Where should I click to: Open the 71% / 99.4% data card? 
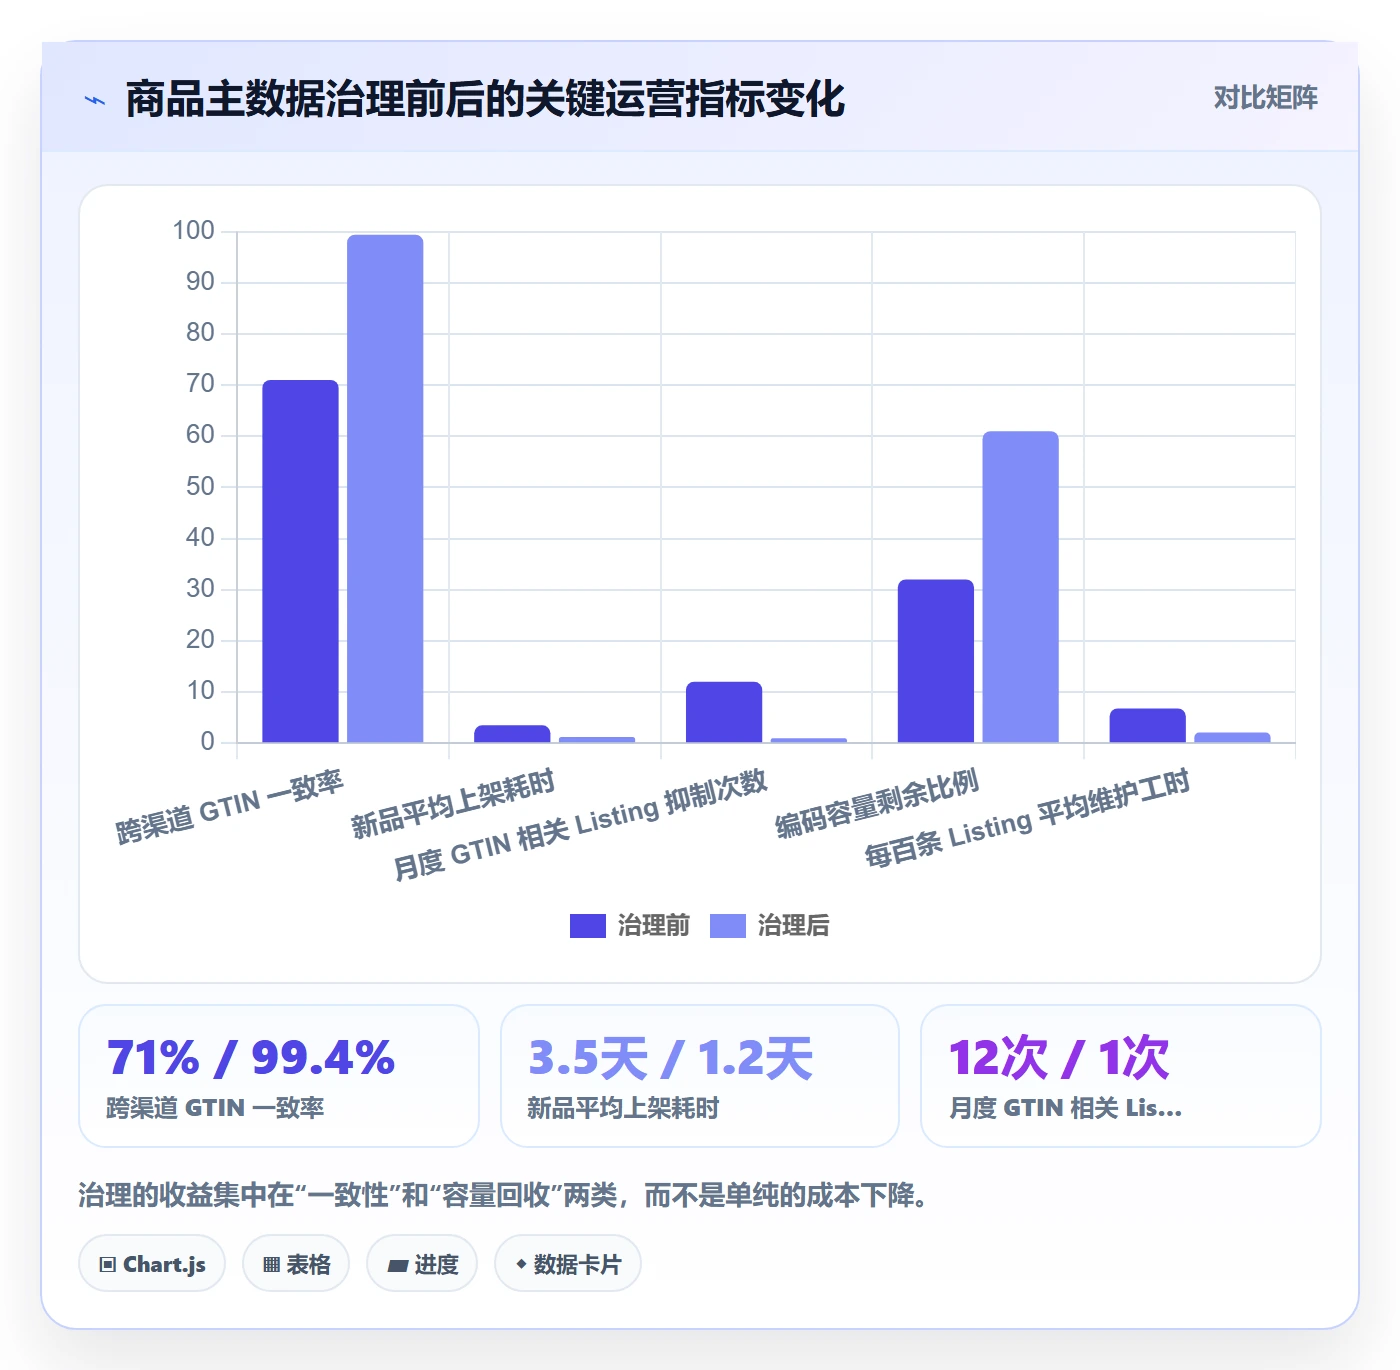[279, 1076]
